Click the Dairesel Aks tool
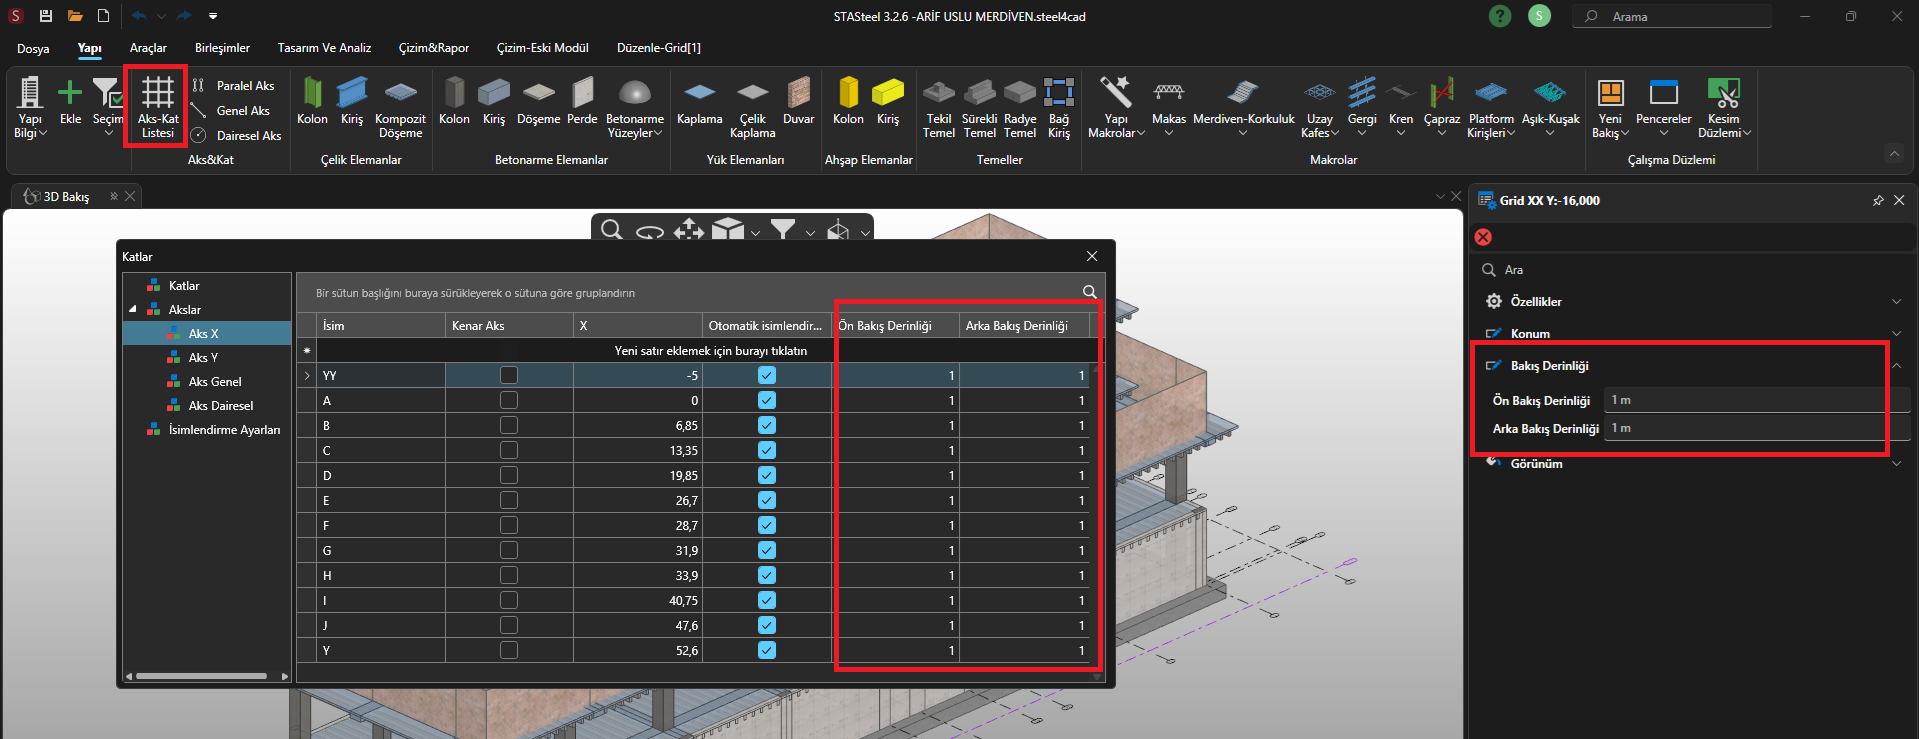The height and width of the screenshot is (739, 1919). point(237,136)
